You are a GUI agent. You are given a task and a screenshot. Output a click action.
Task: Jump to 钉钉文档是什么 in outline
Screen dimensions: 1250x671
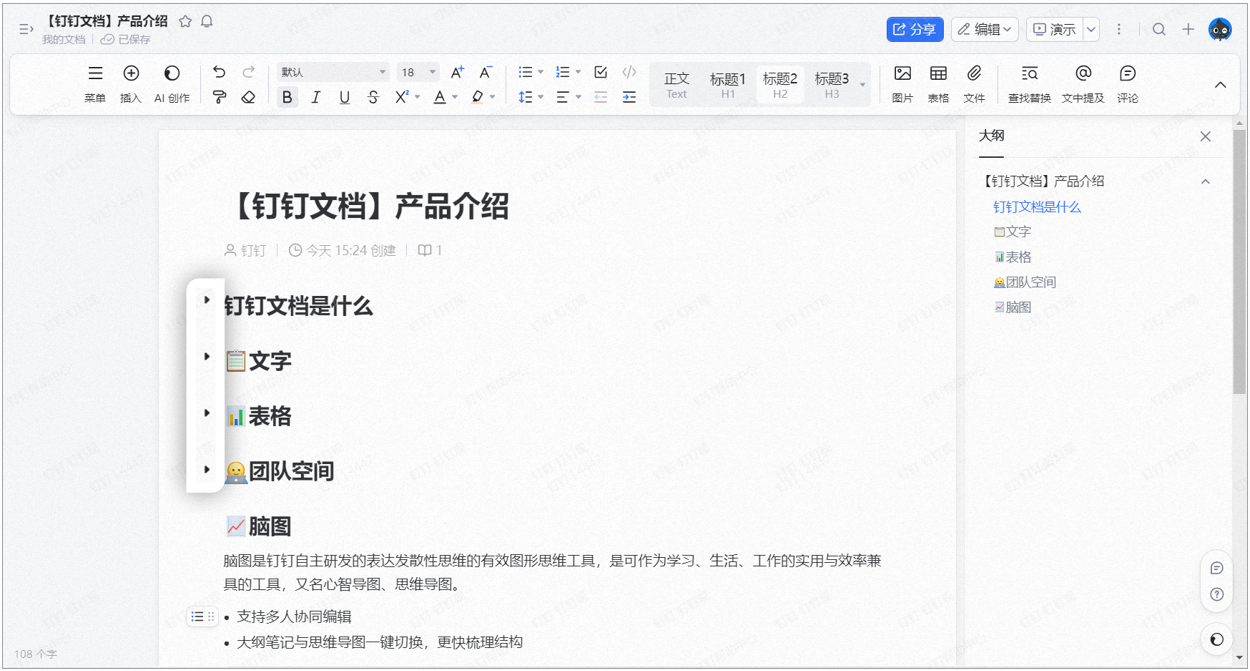coord(1037,207)
